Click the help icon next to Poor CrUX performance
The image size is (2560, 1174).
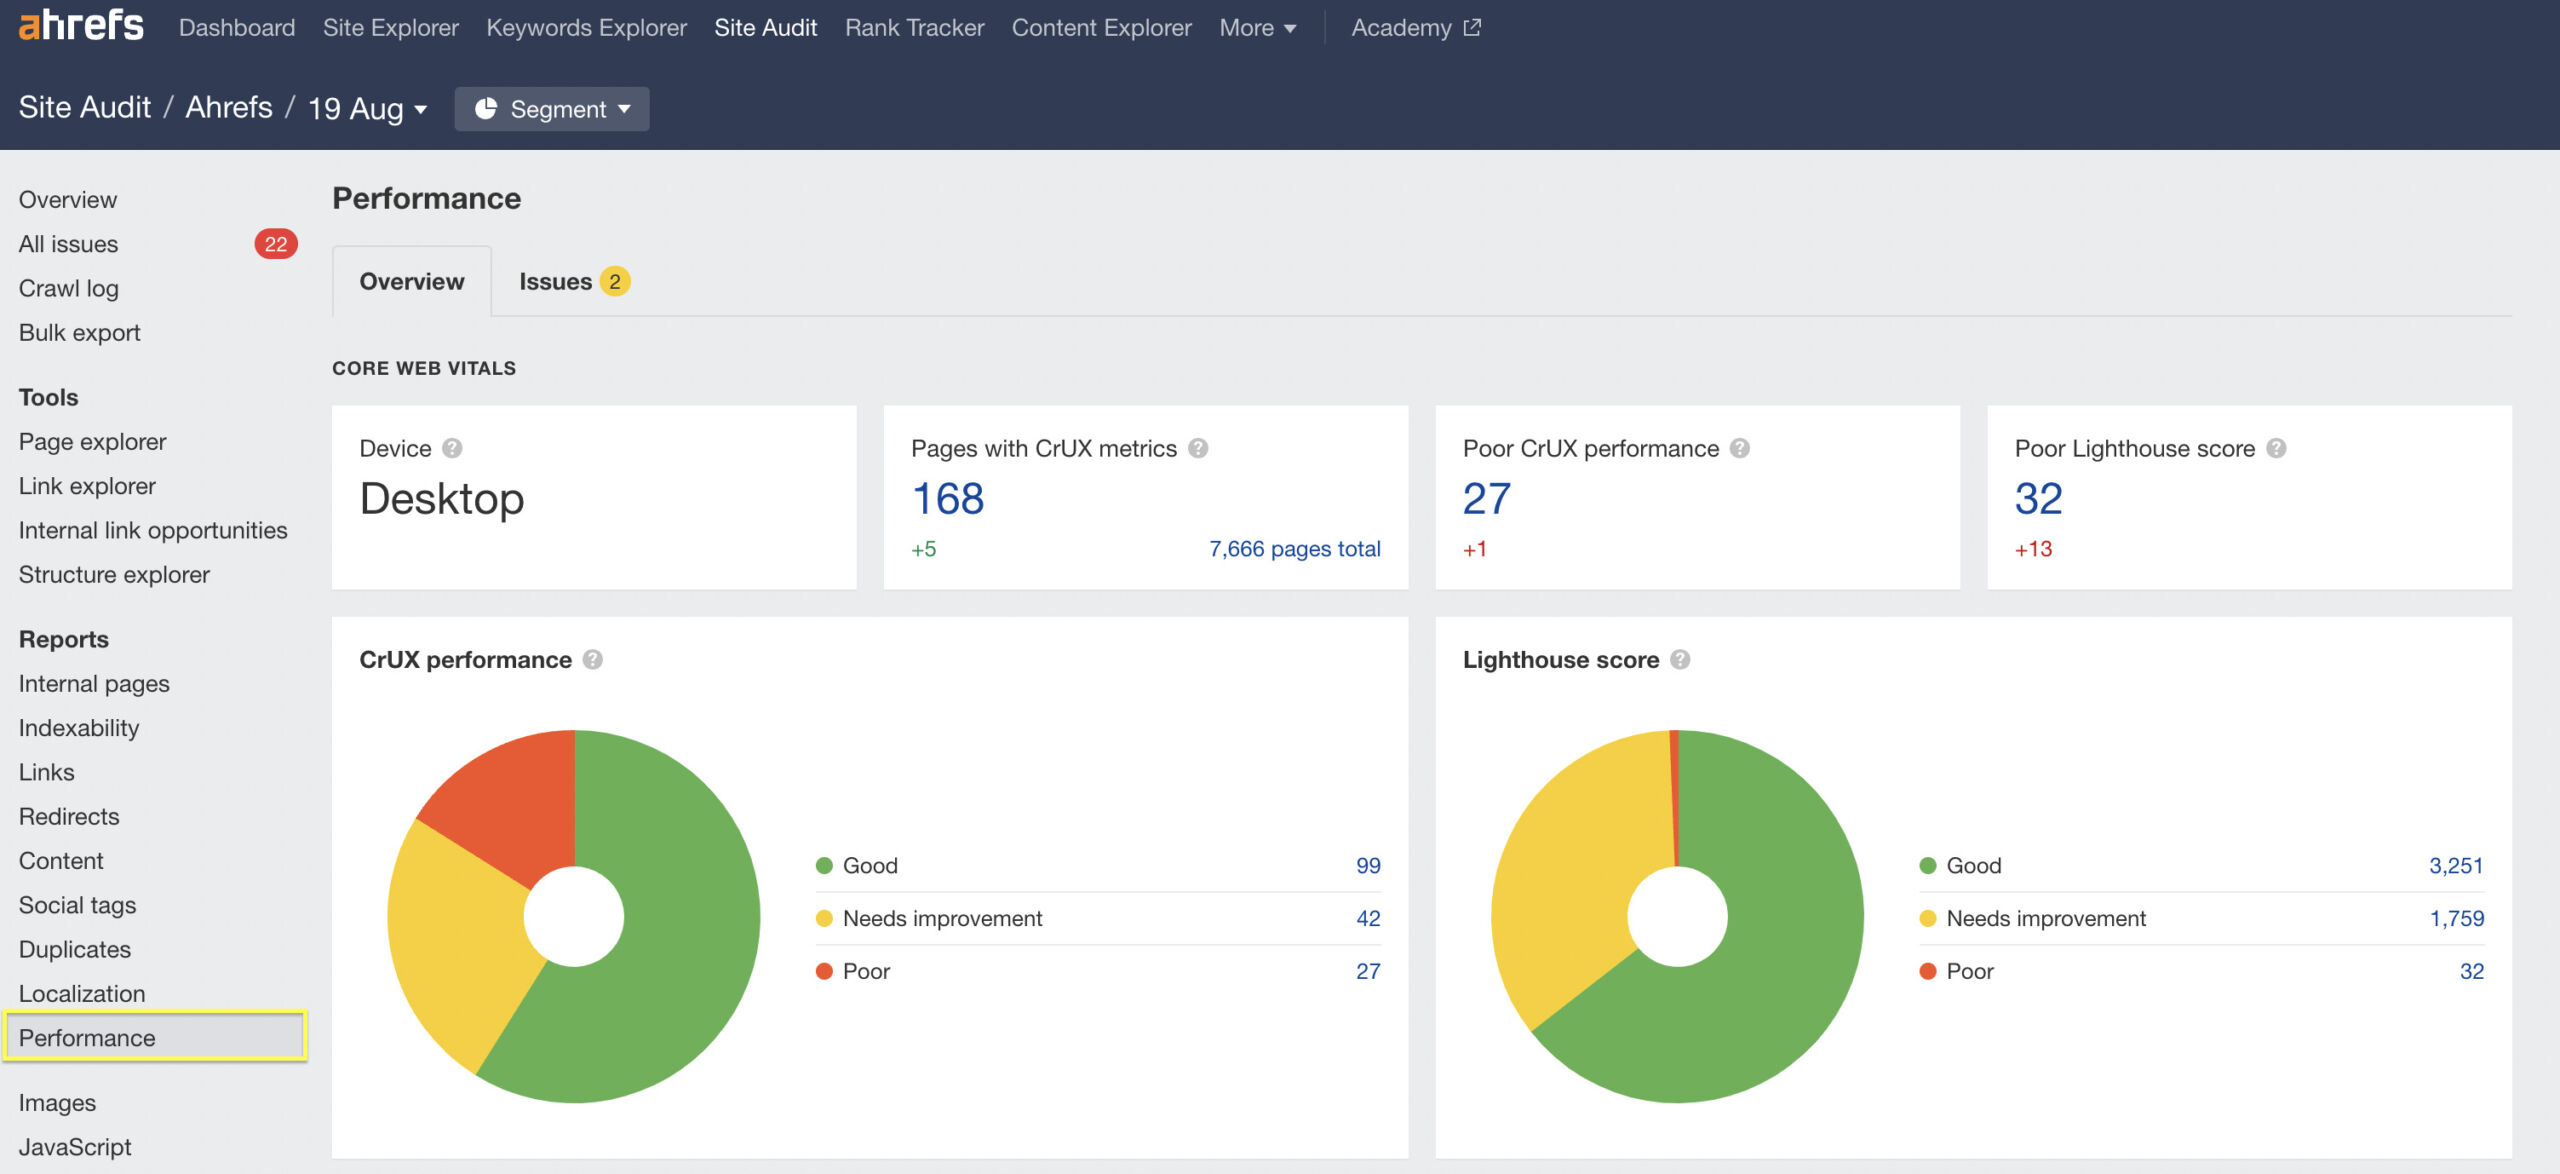point(1739,448)
